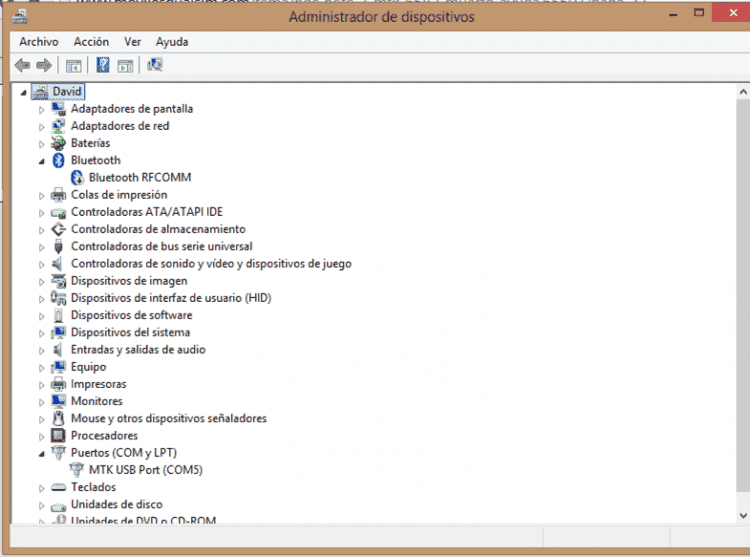
Task: Click the Controladoras de almacenamiento icon
Action: click(x=58, y=229)
